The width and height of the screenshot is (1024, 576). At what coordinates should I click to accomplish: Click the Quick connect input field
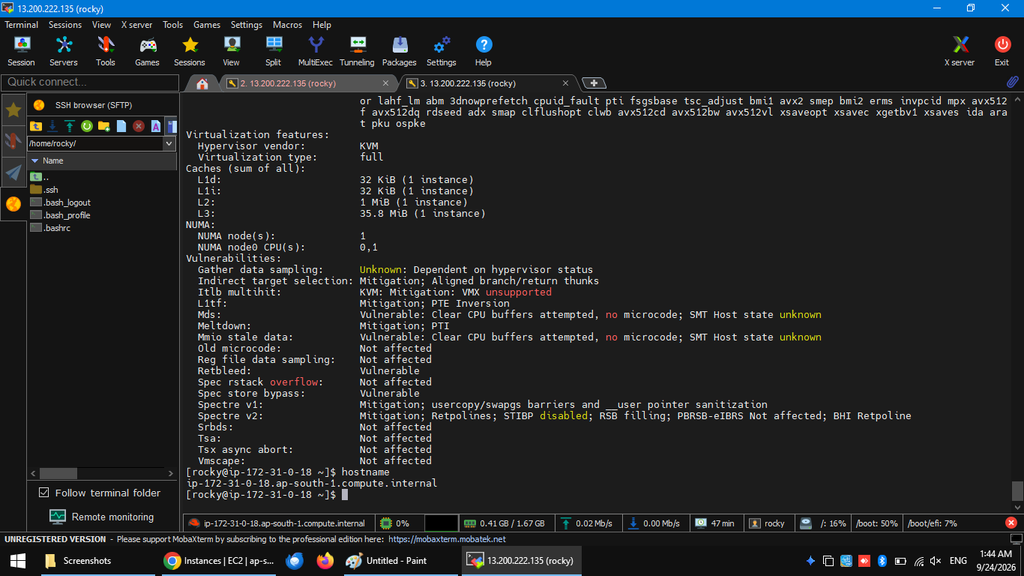(90, 82)
